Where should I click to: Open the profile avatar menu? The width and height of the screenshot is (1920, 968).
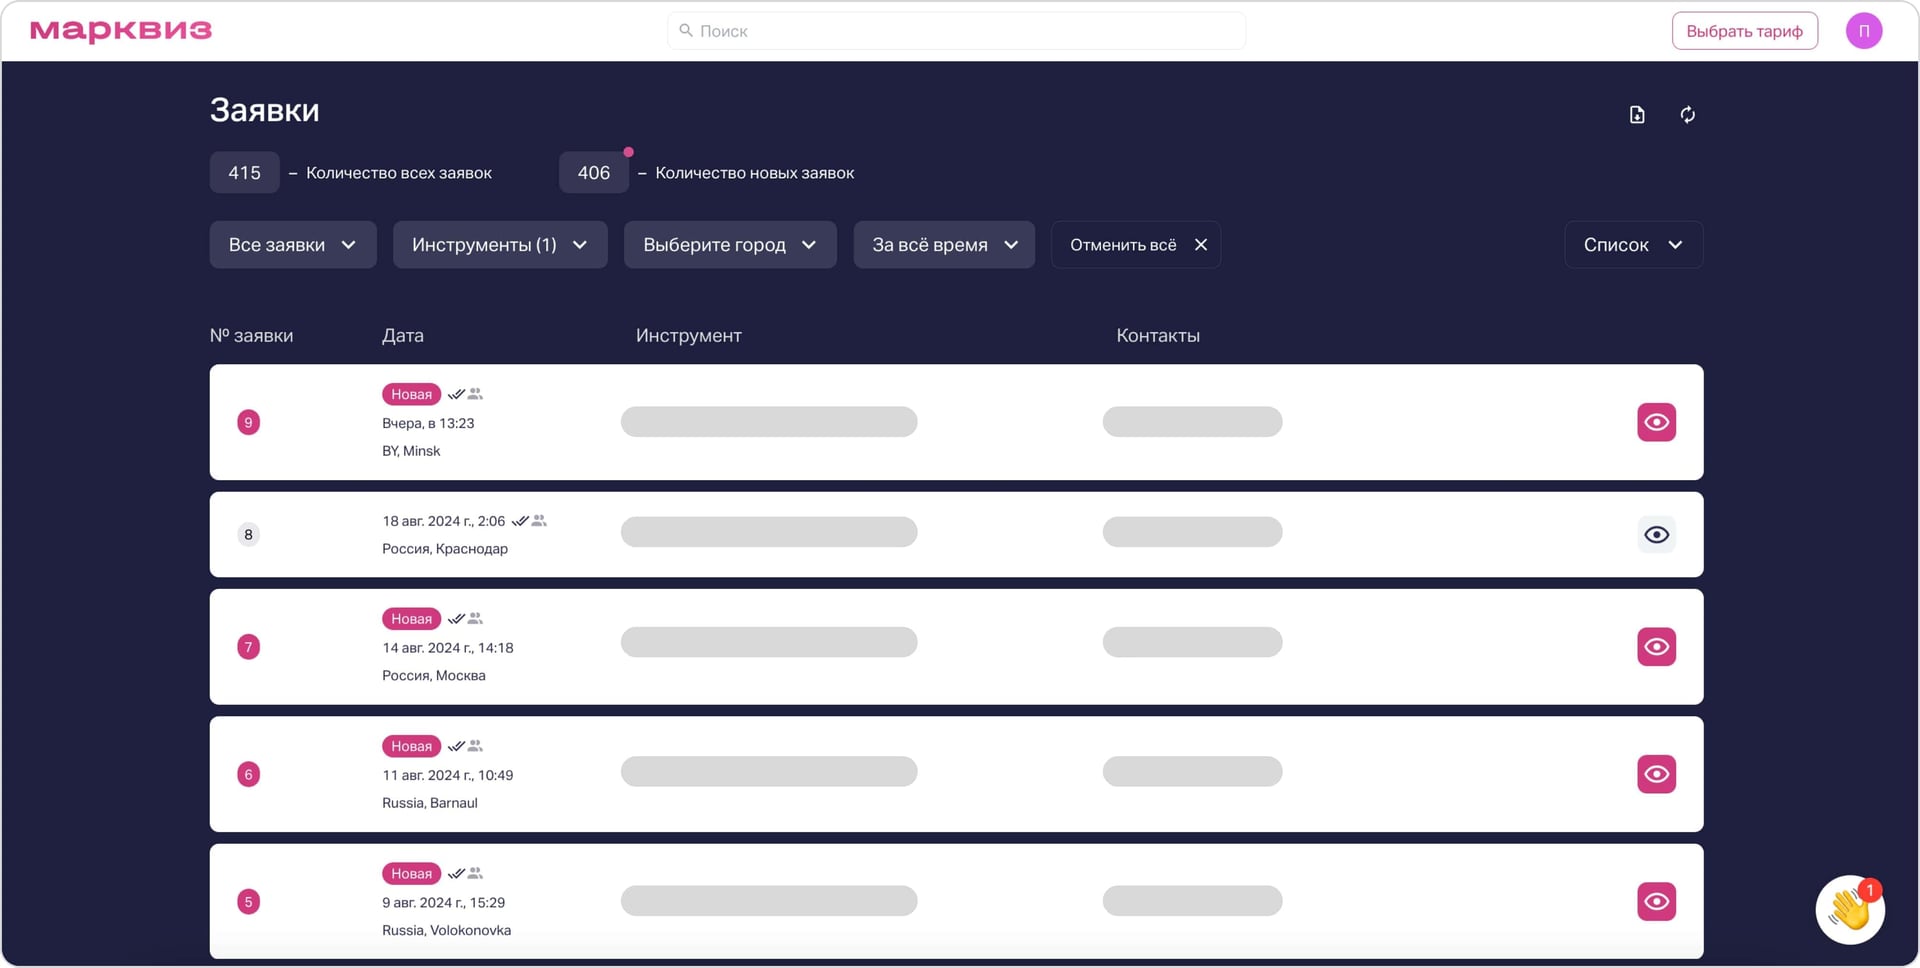click(1864, 30)
